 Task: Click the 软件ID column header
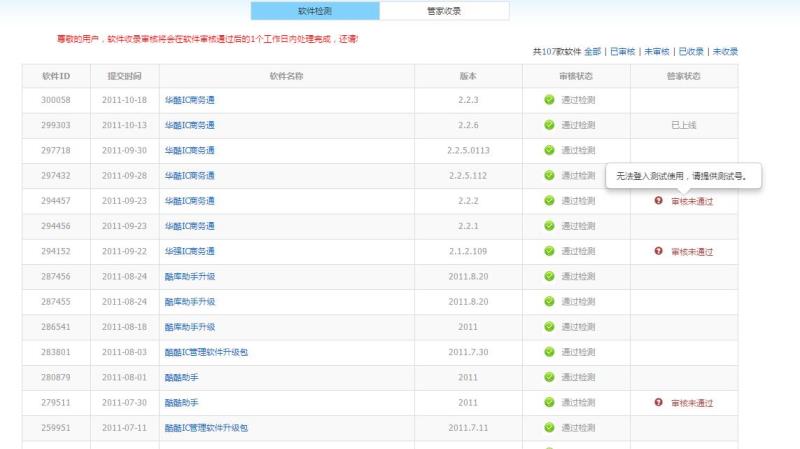pos(56,76)
